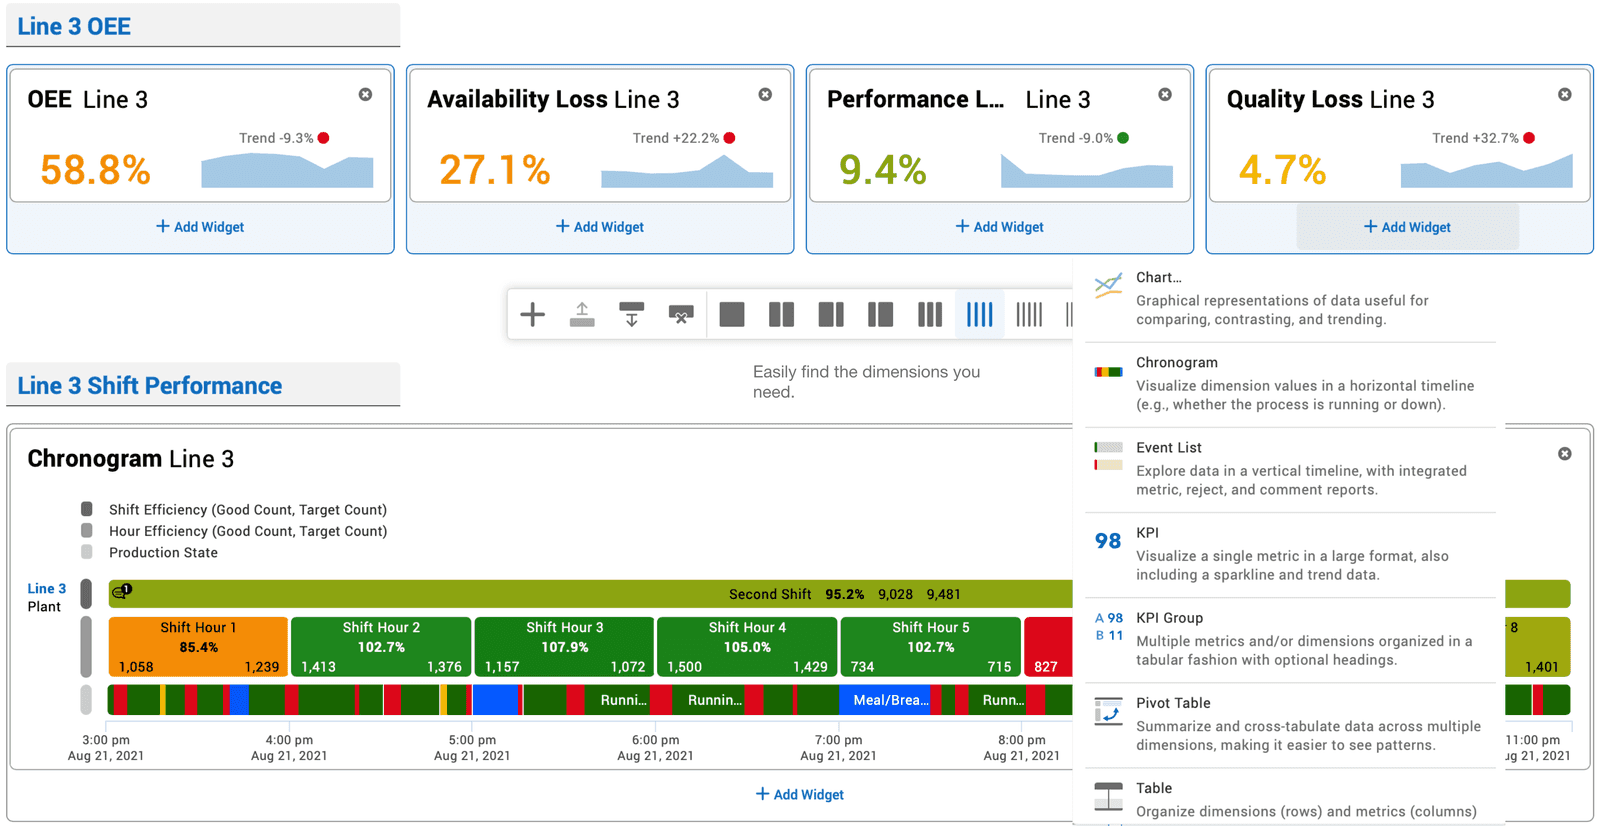Click the Shift Efficiency legend swatch
The width and height of the screenshot is (1600, 833).
click(87, 509)
